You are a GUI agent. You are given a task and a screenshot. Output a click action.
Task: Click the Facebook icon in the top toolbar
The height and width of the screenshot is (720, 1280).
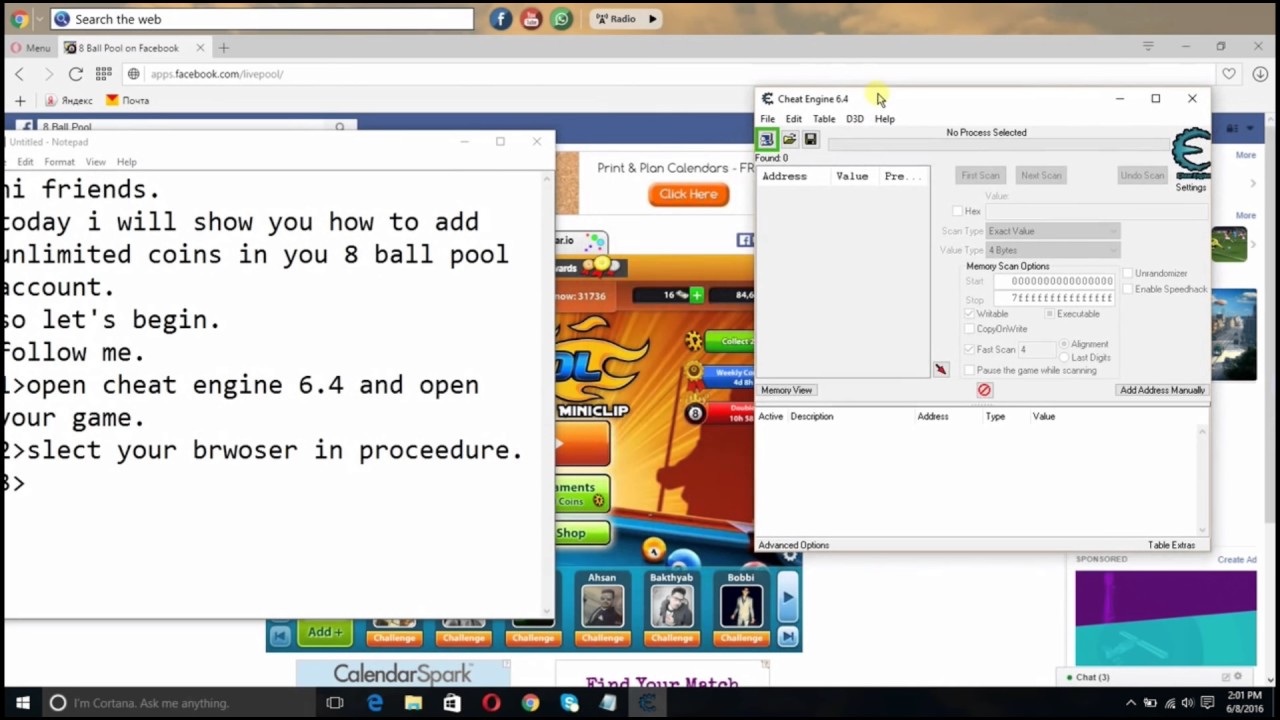point(501,19)
